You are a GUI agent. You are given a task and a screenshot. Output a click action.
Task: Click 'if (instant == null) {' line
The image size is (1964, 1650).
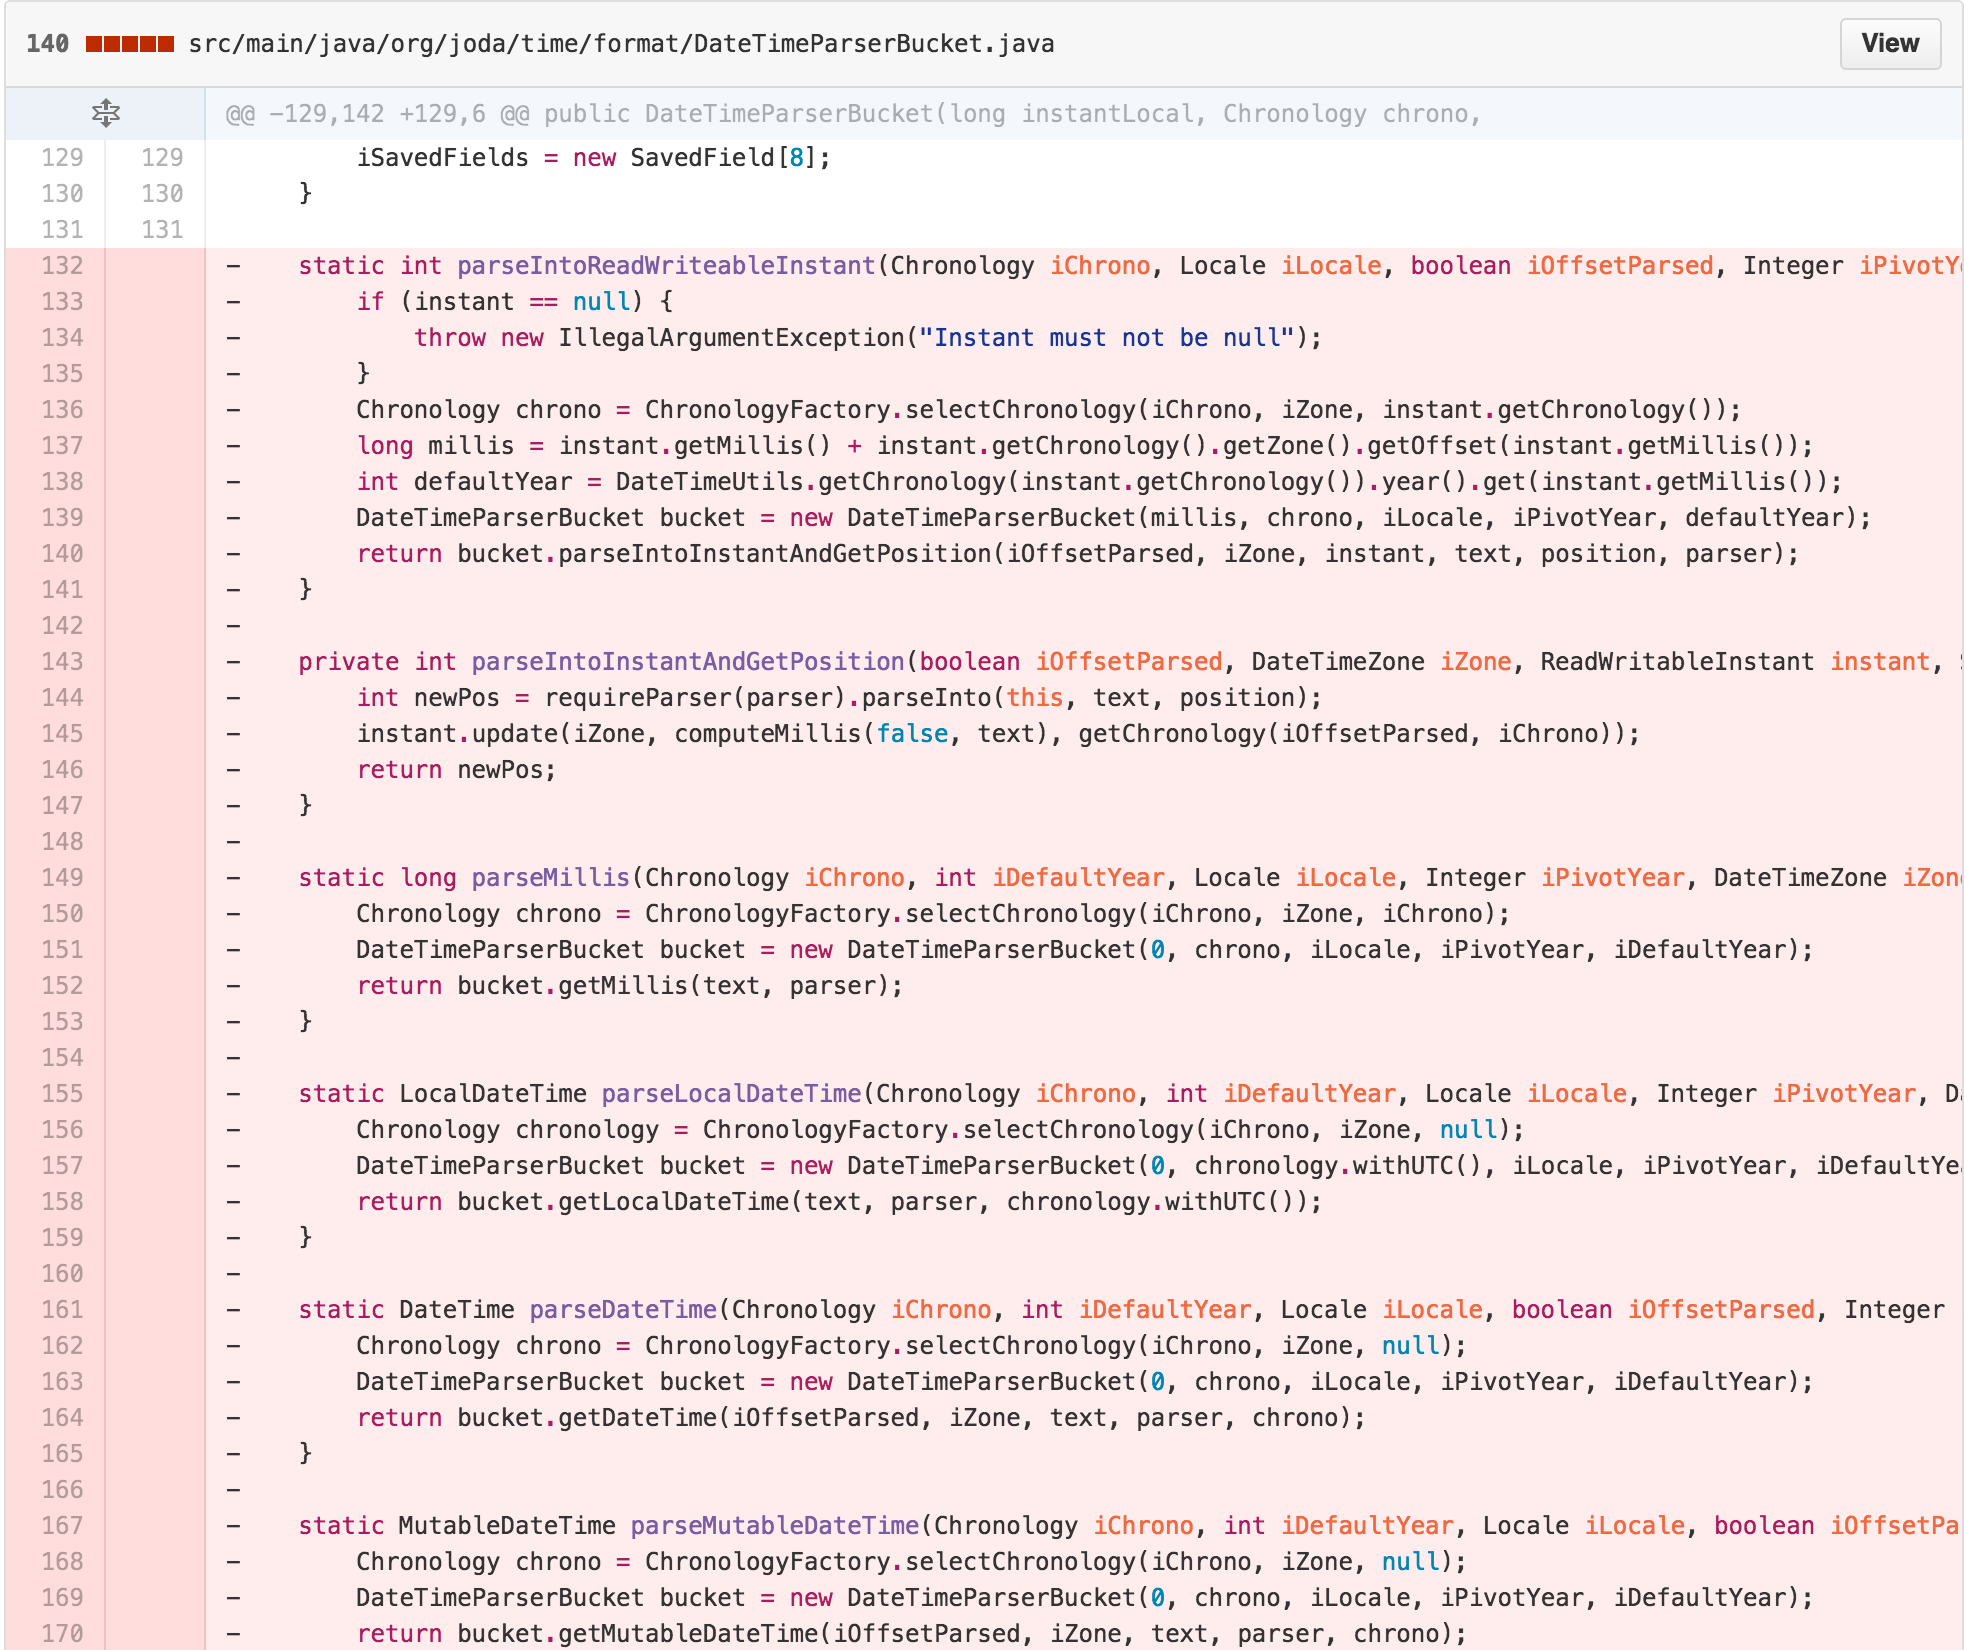tap(515, 302)
